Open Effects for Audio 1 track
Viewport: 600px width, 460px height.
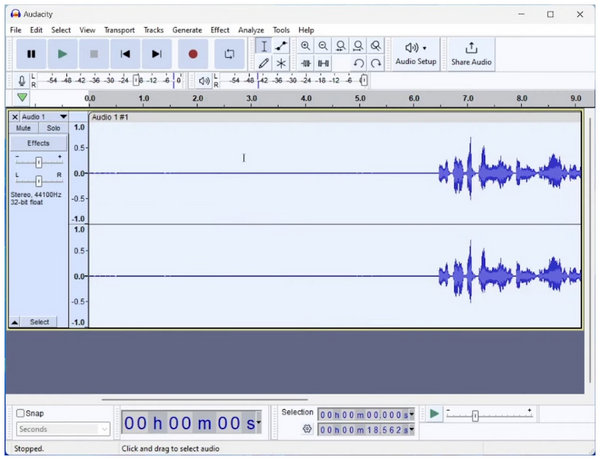(x=38, y=143)
